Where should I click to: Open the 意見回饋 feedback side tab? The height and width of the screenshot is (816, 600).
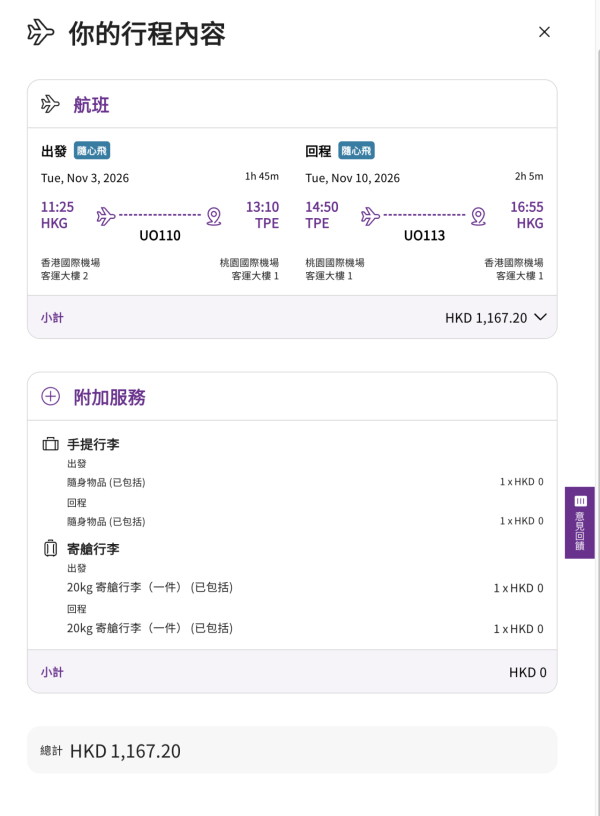(580, 522)
